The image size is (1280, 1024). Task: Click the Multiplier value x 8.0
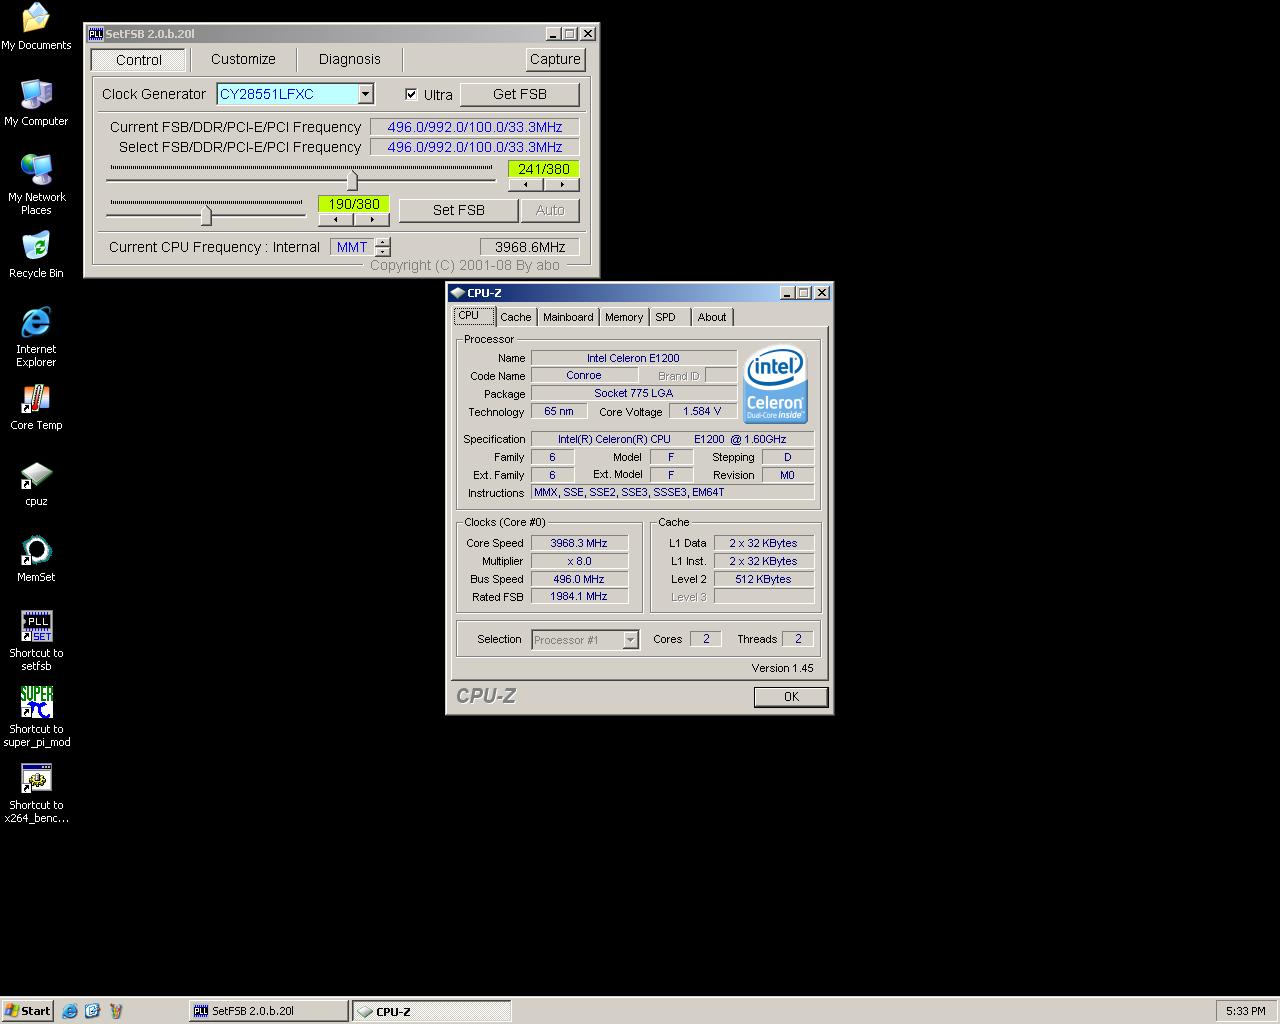coord(579,561)
